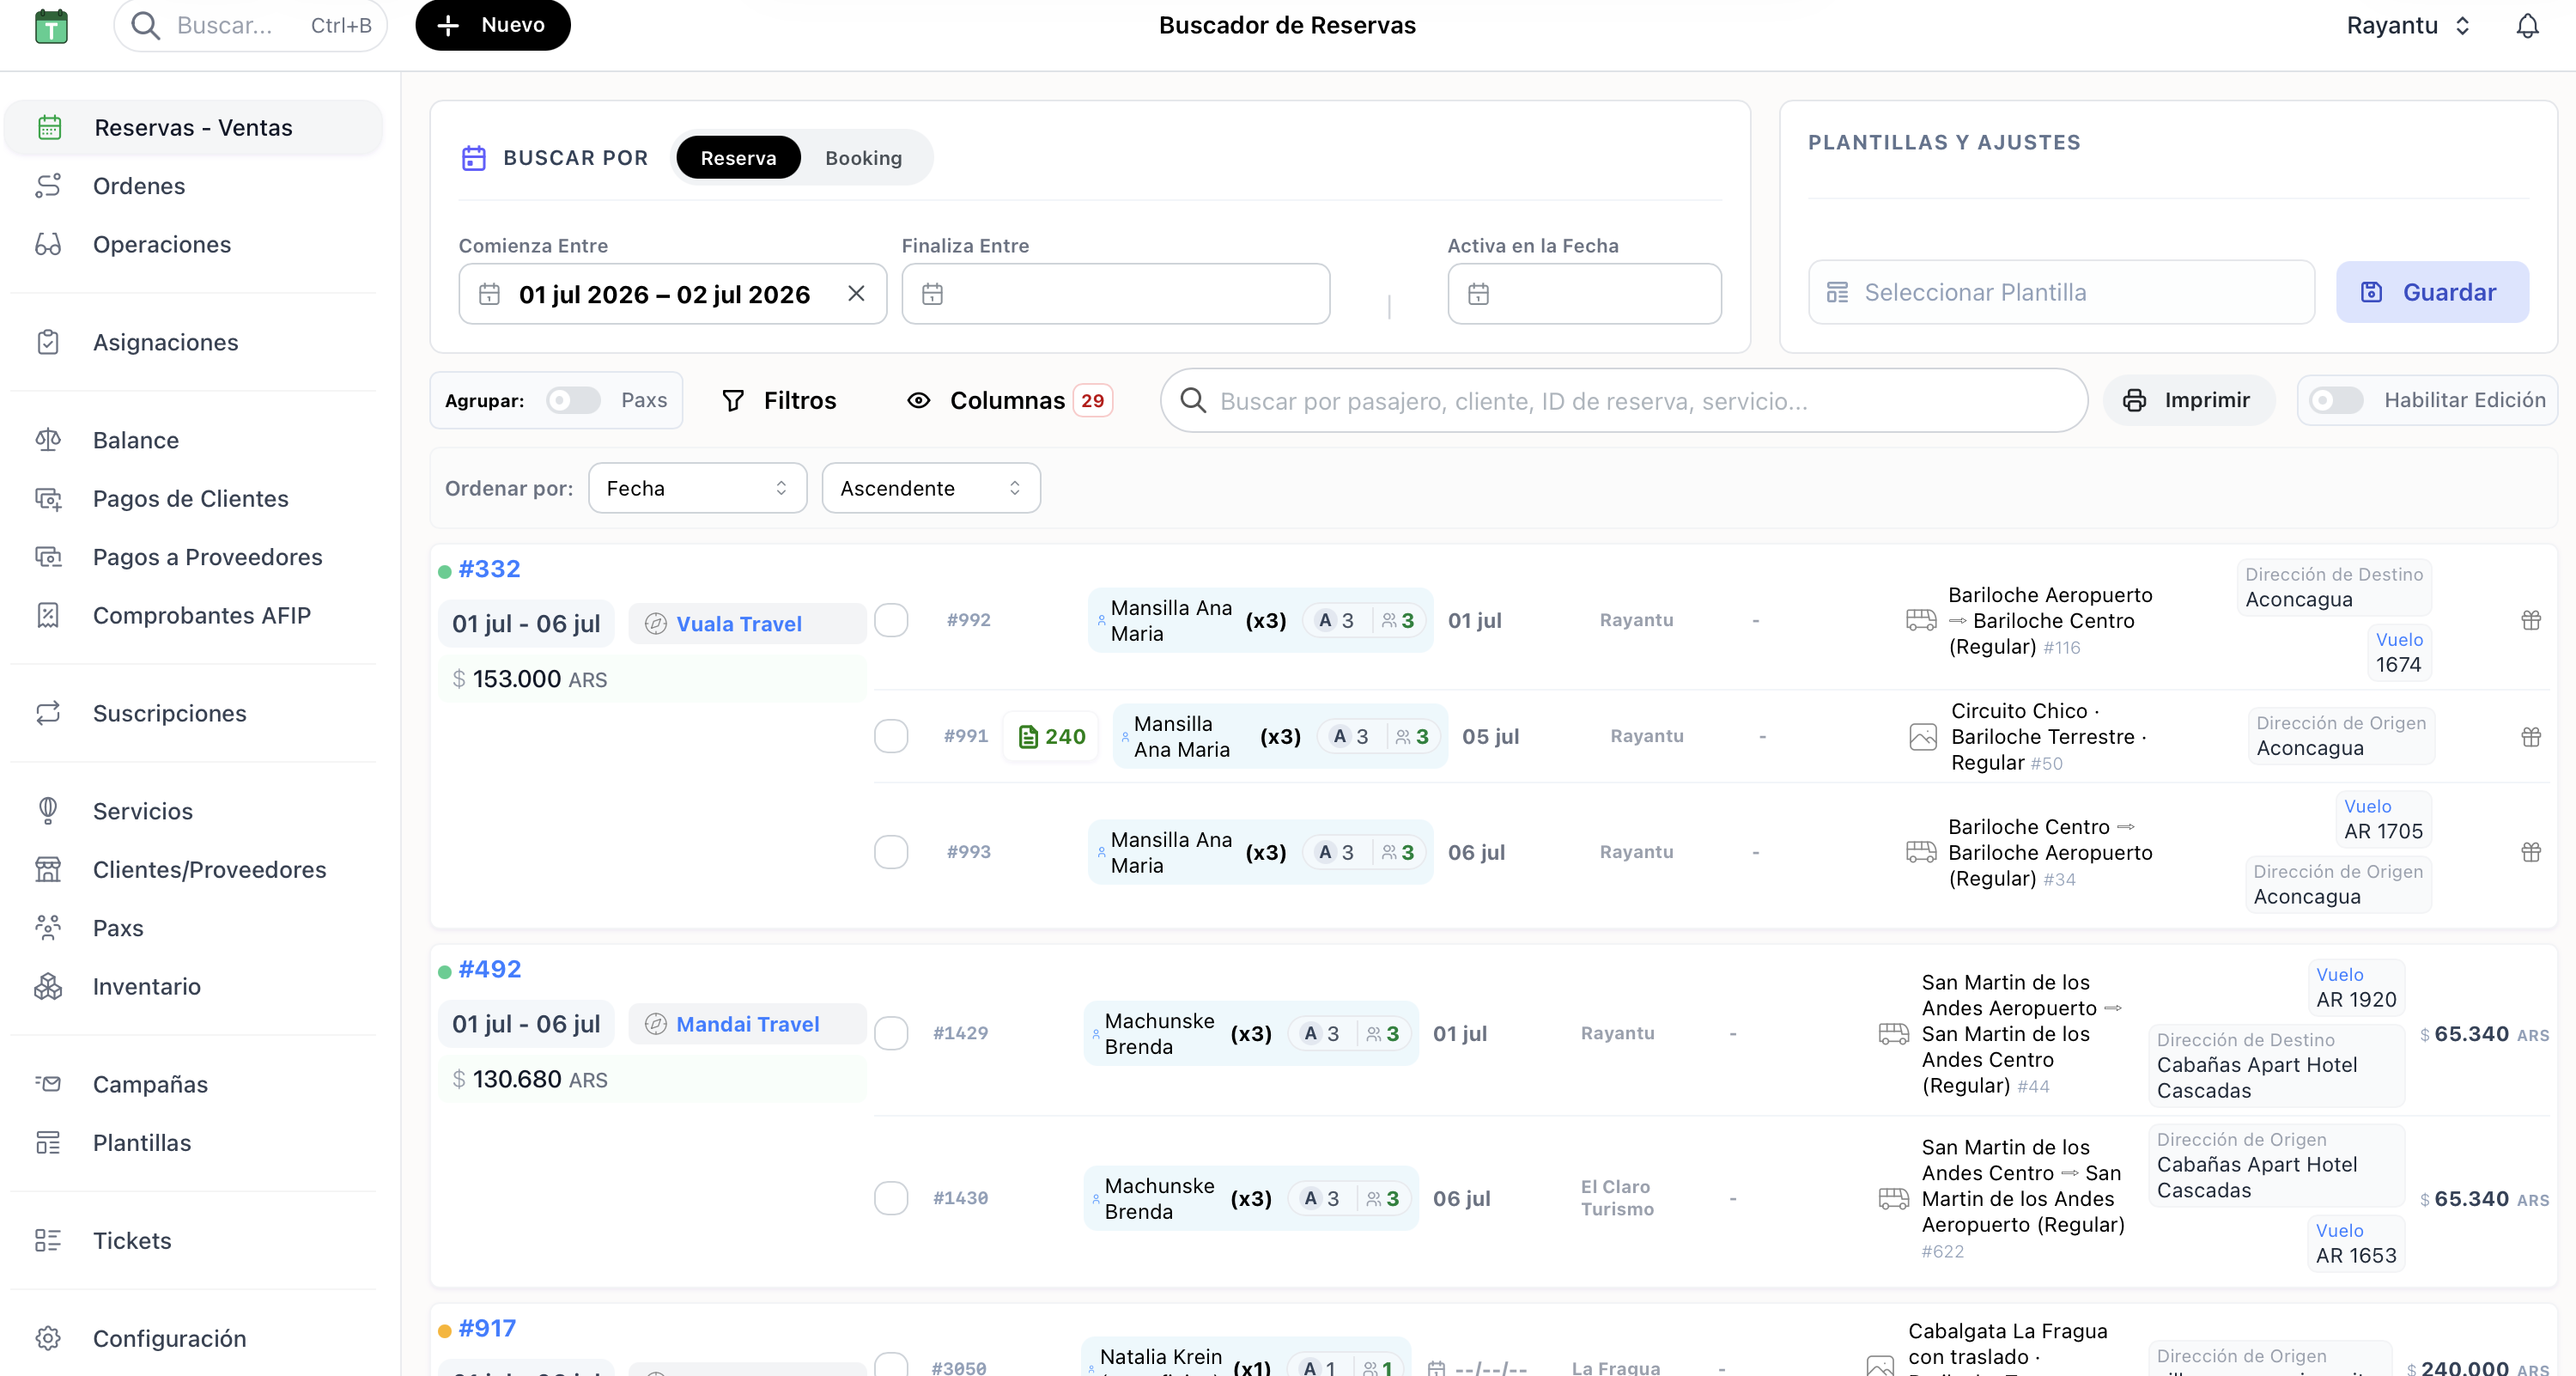This screenshot has width=2576, height=1376.
Task: Click the Comprobantes AFIP receipt icon
Action: (x=48, y=615)
